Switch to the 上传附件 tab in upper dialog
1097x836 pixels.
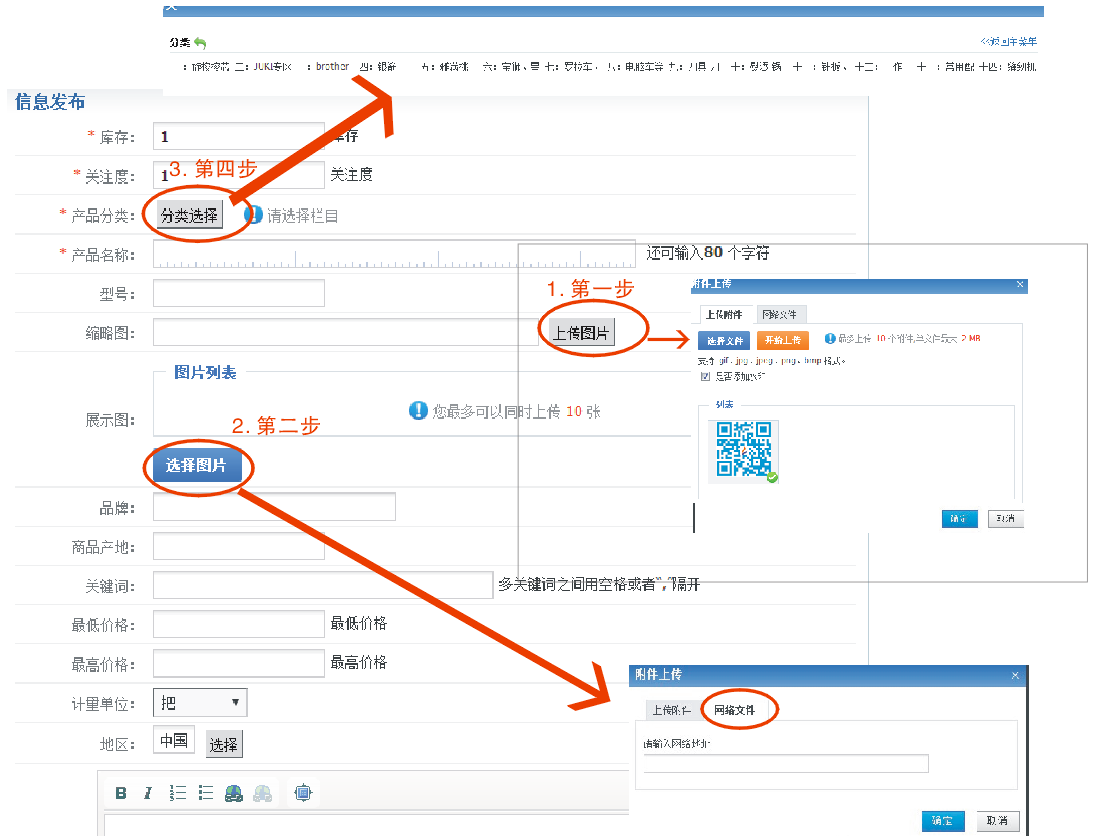[x=724, y=314]
